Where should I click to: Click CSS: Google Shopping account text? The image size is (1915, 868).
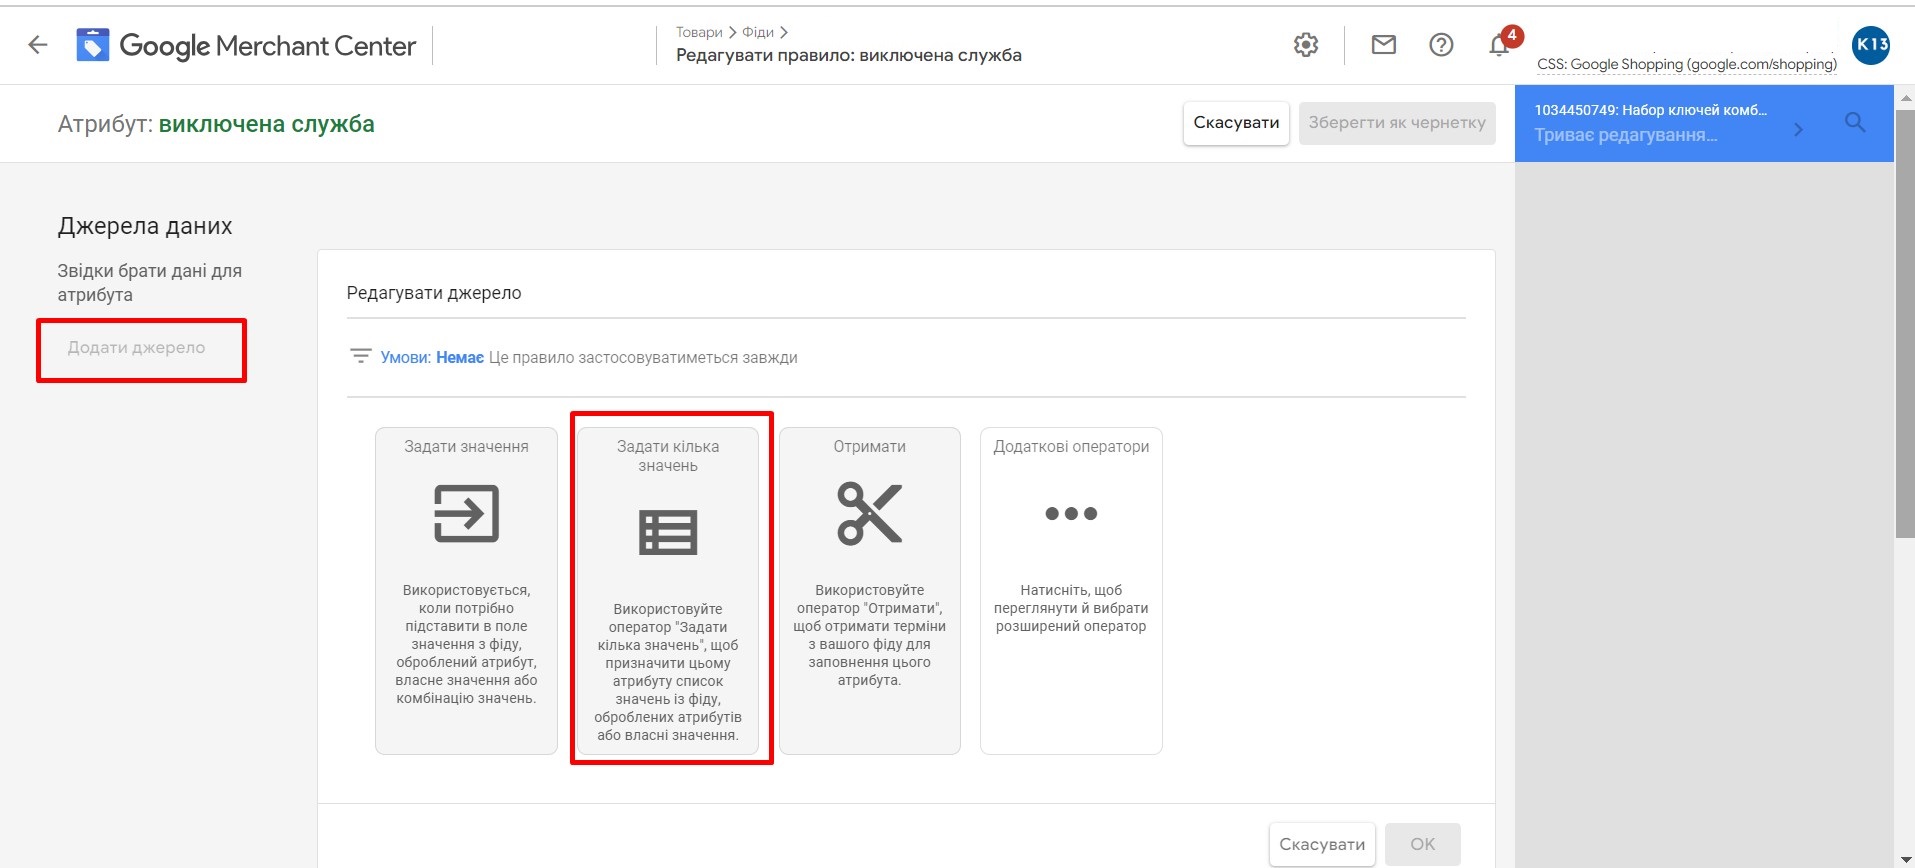click(x=1687, y=64)
